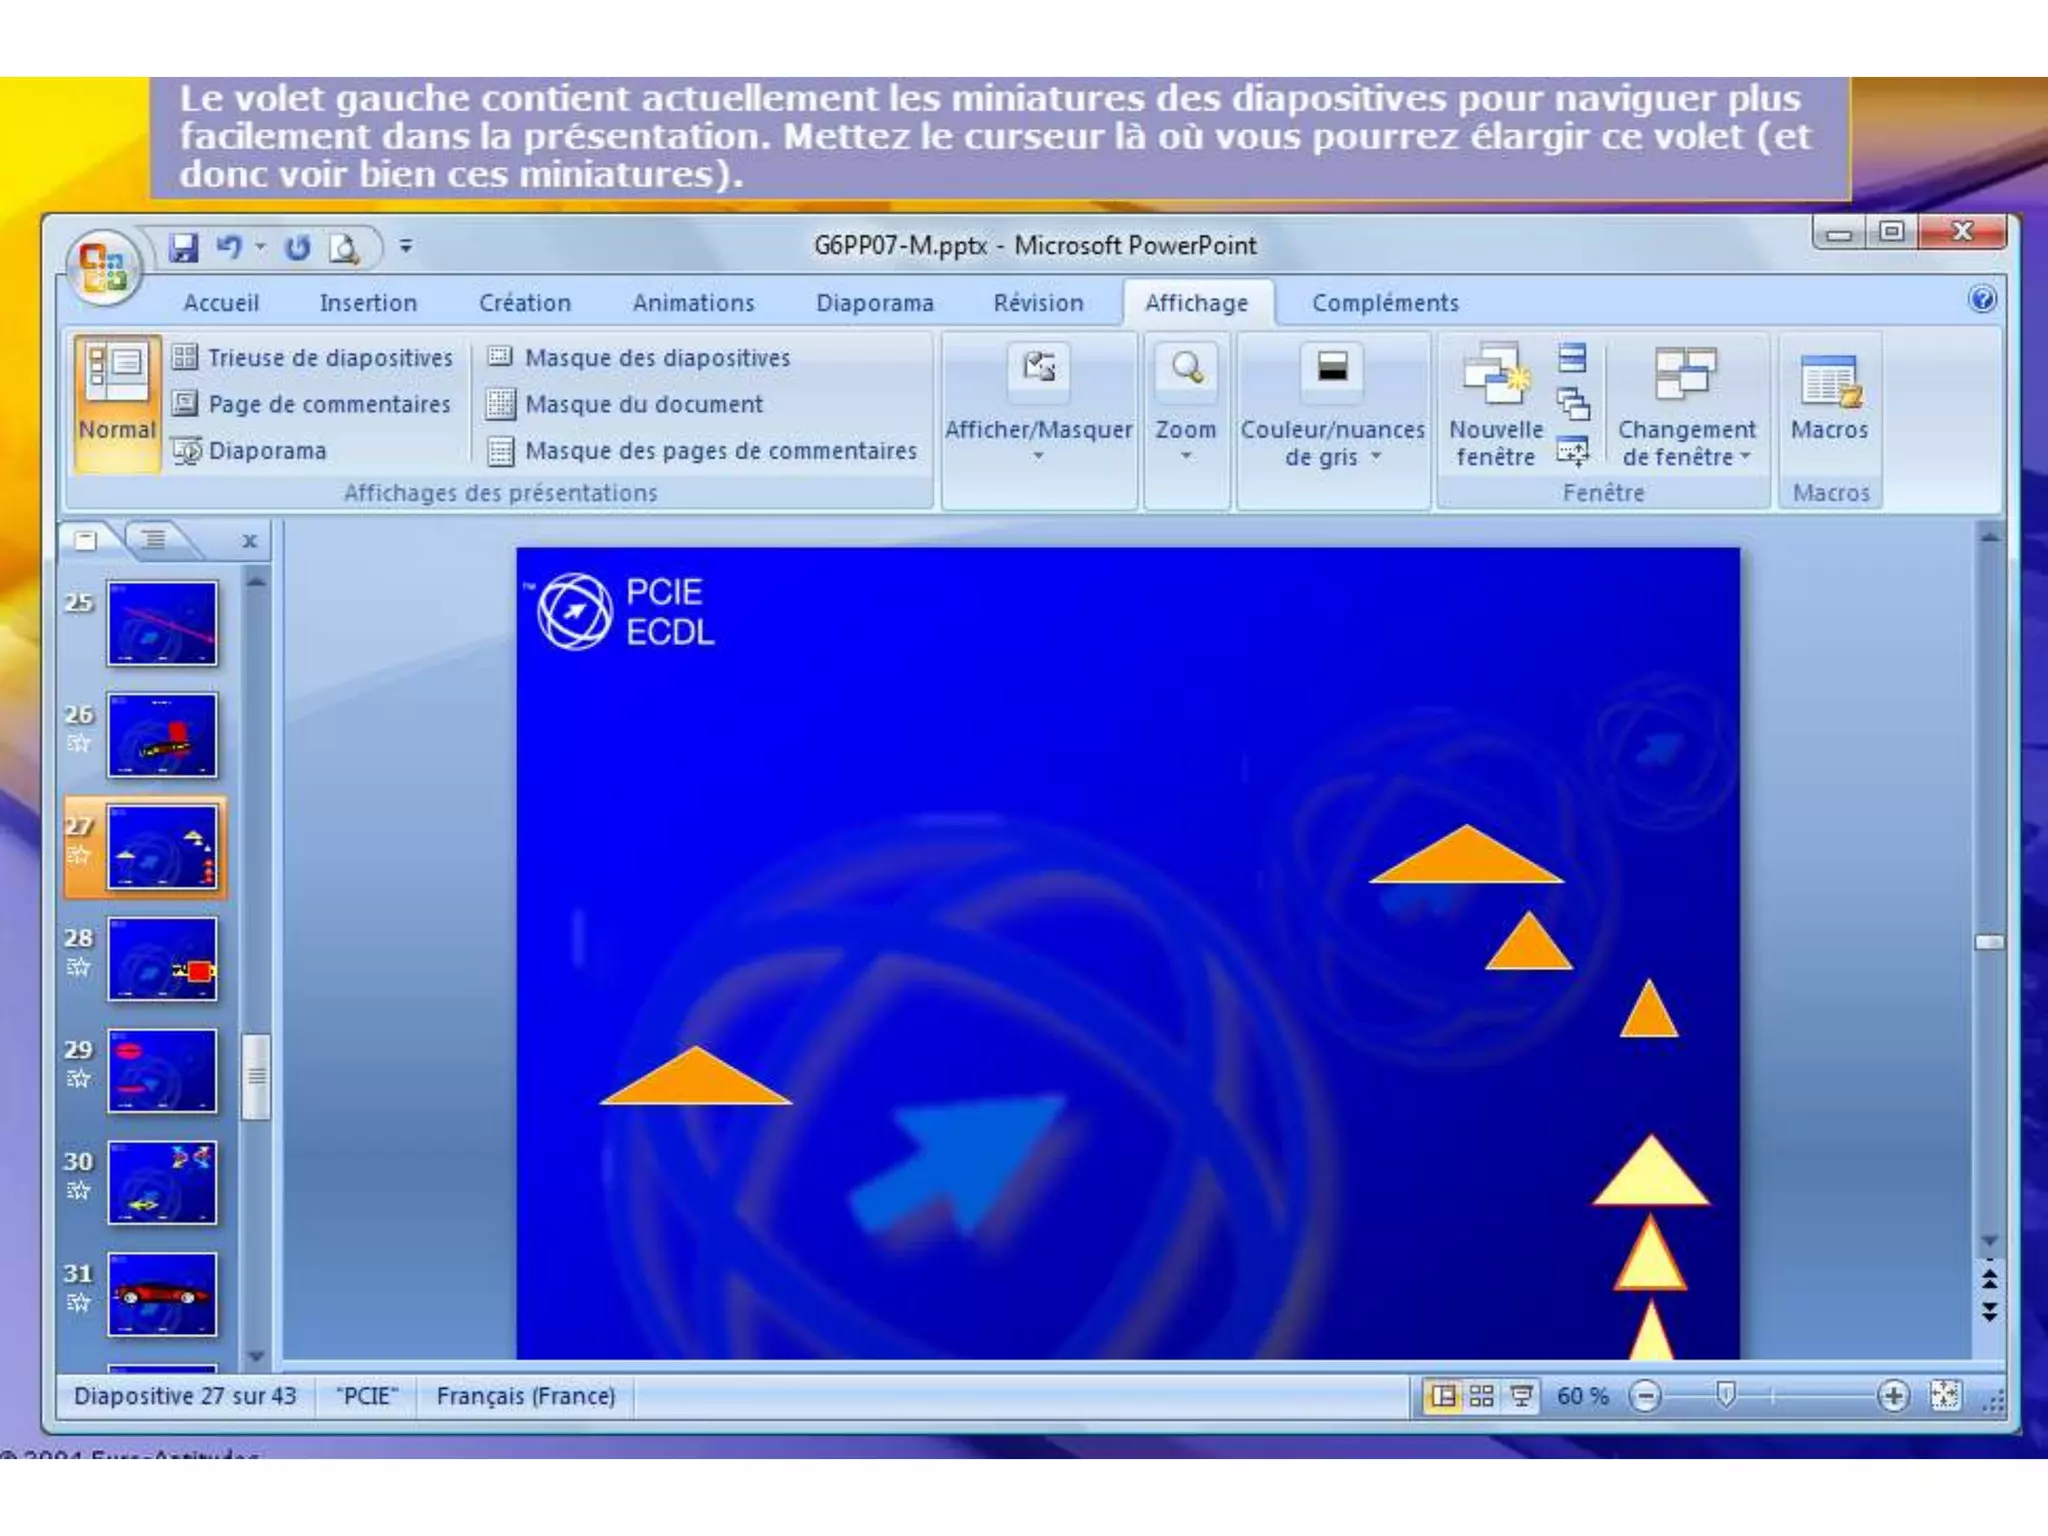Viewport: 2048px width, 1536px height.
Task: Click the Save icon in quick access toolbar
Action: (183, 247)
